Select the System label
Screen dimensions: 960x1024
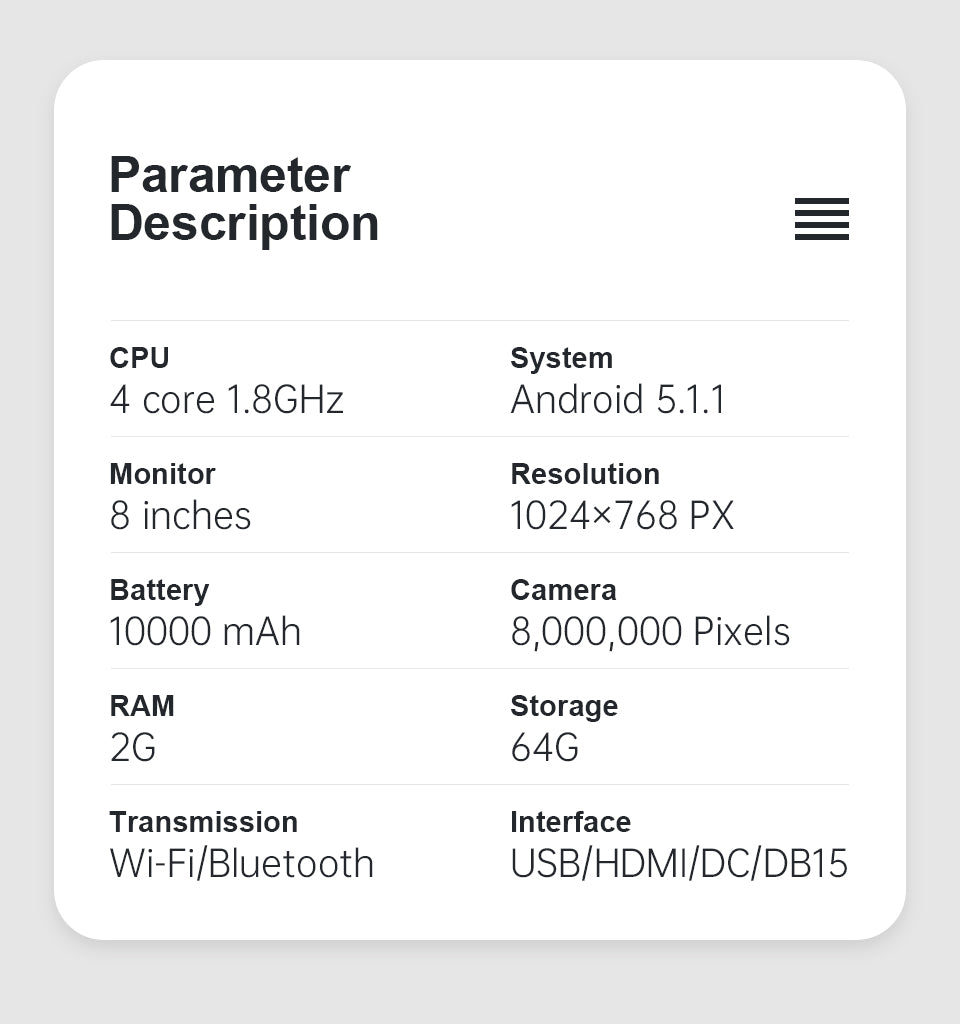(561, 358)
